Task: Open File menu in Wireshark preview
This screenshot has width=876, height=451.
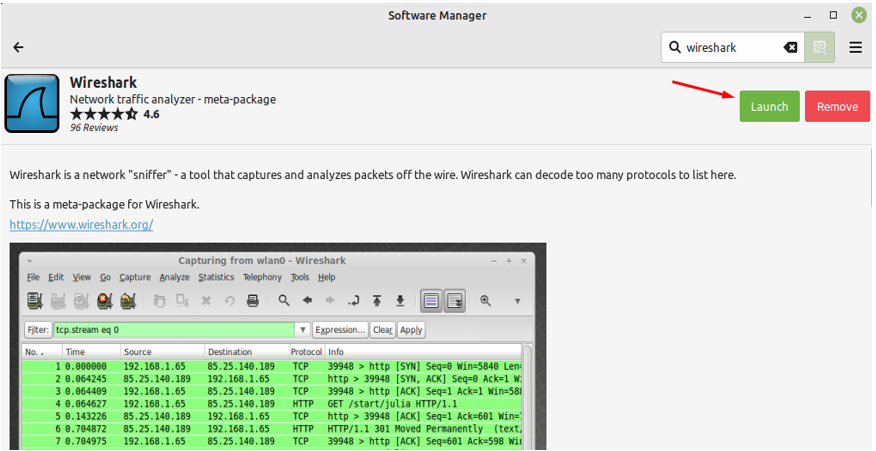Action: click(x=34, y=277)
